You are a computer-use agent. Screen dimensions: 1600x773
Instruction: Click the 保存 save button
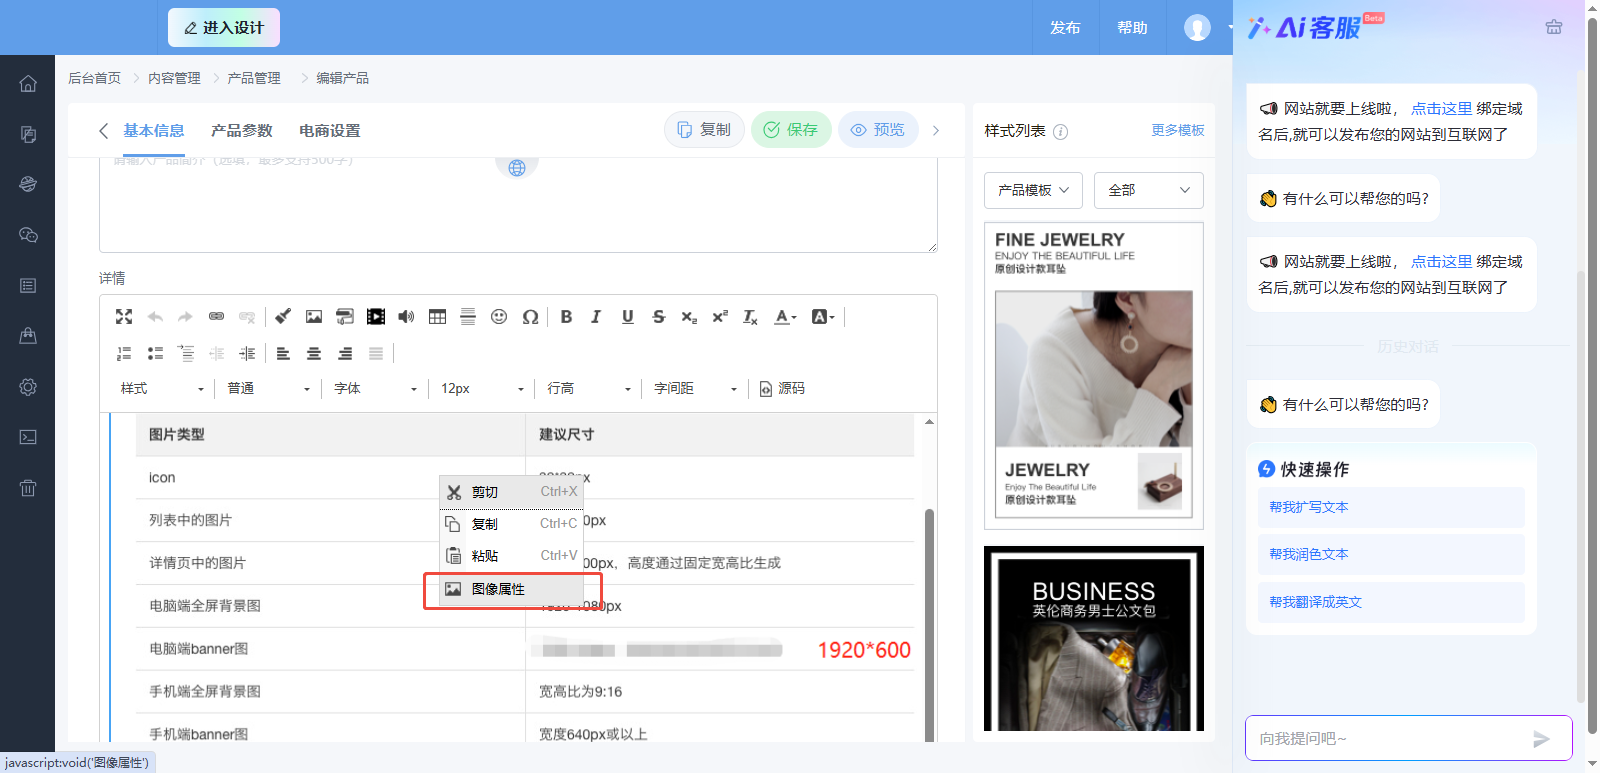click(791, 130)
